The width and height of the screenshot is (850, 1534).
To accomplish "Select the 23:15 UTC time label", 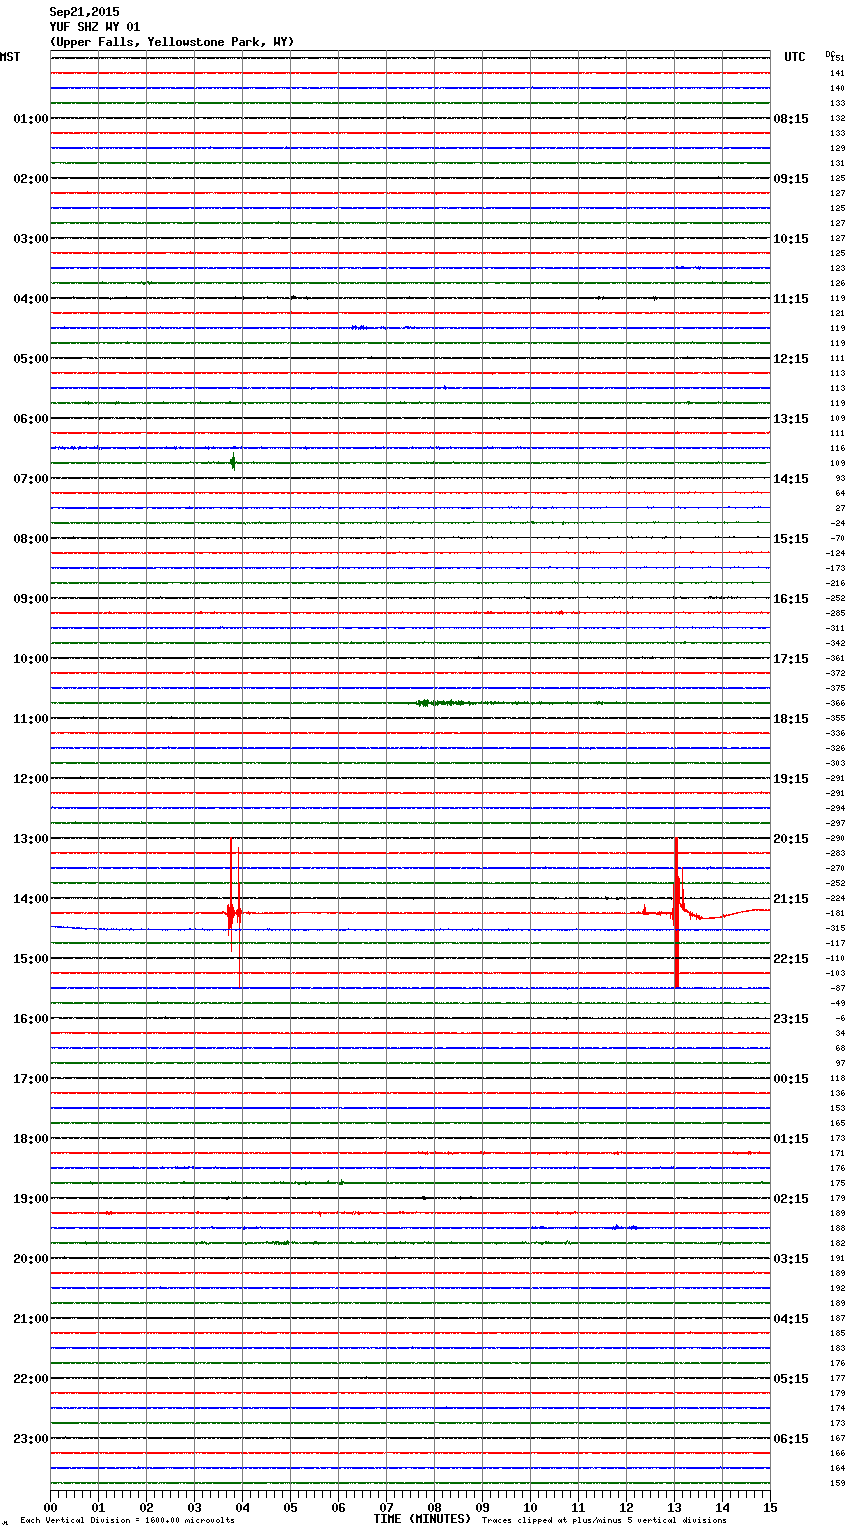I will click(791, 1019).
